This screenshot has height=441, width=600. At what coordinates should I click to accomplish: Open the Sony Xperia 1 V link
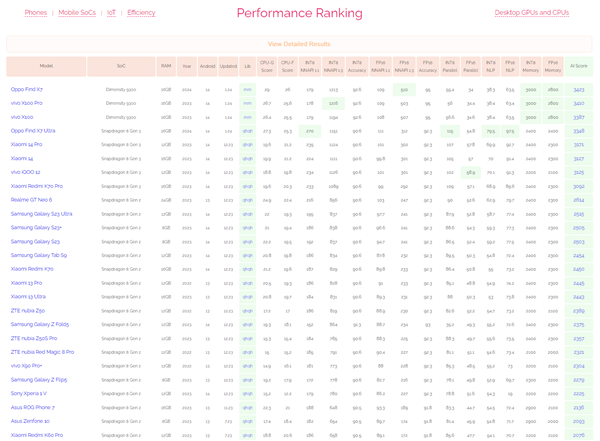[x=29, y=393]
